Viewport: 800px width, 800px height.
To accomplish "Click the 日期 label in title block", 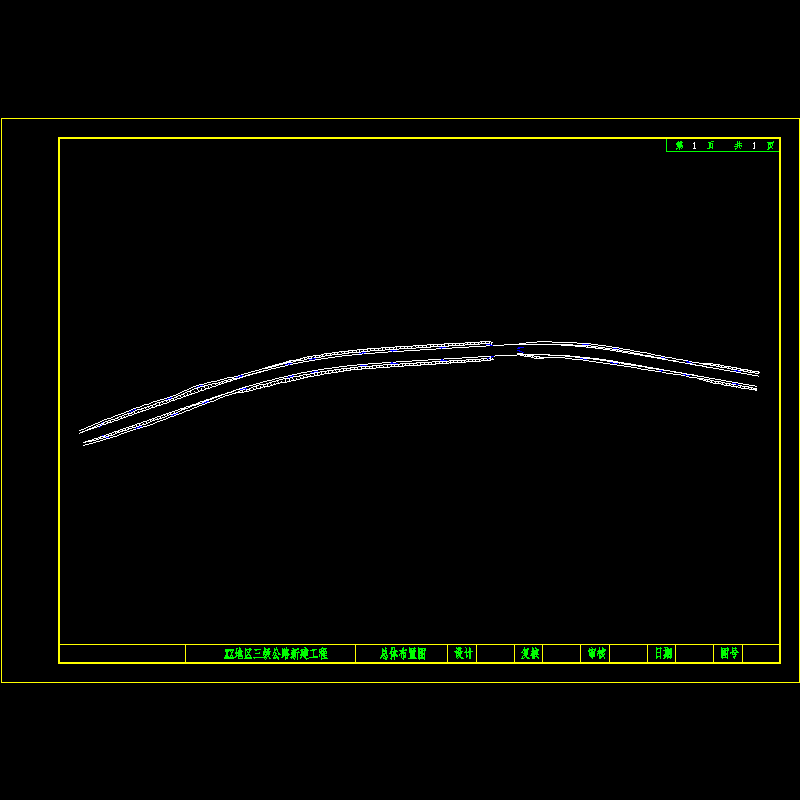I will point(663,653).
